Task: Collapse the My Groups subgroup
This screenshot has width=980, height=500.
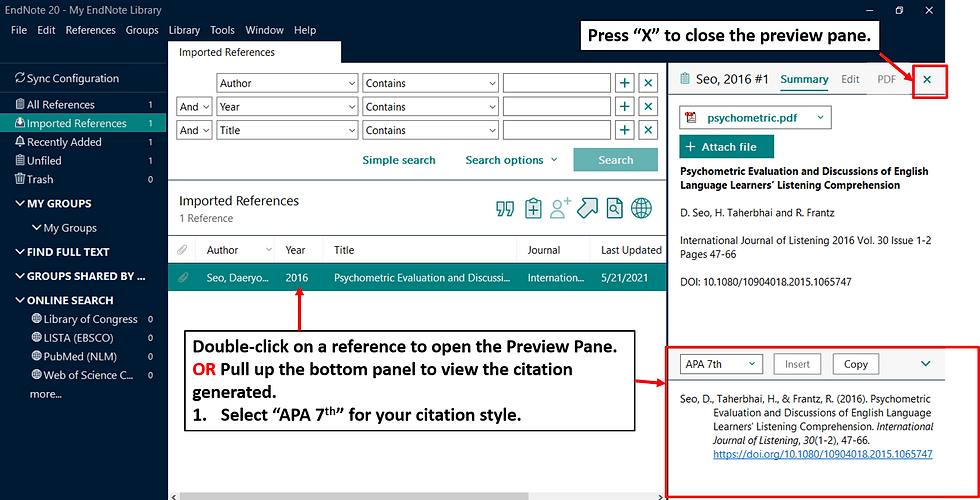Action: 37,228
